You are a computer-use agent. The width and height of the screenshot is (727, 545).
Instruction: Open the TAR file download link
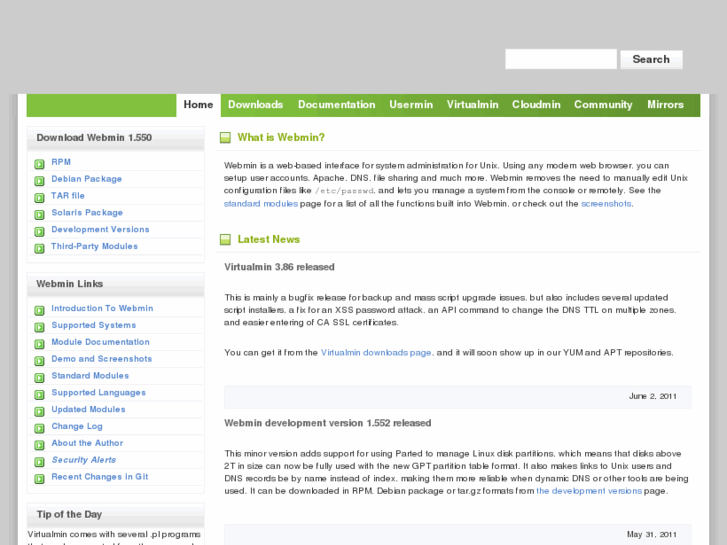tap(68, 196)
